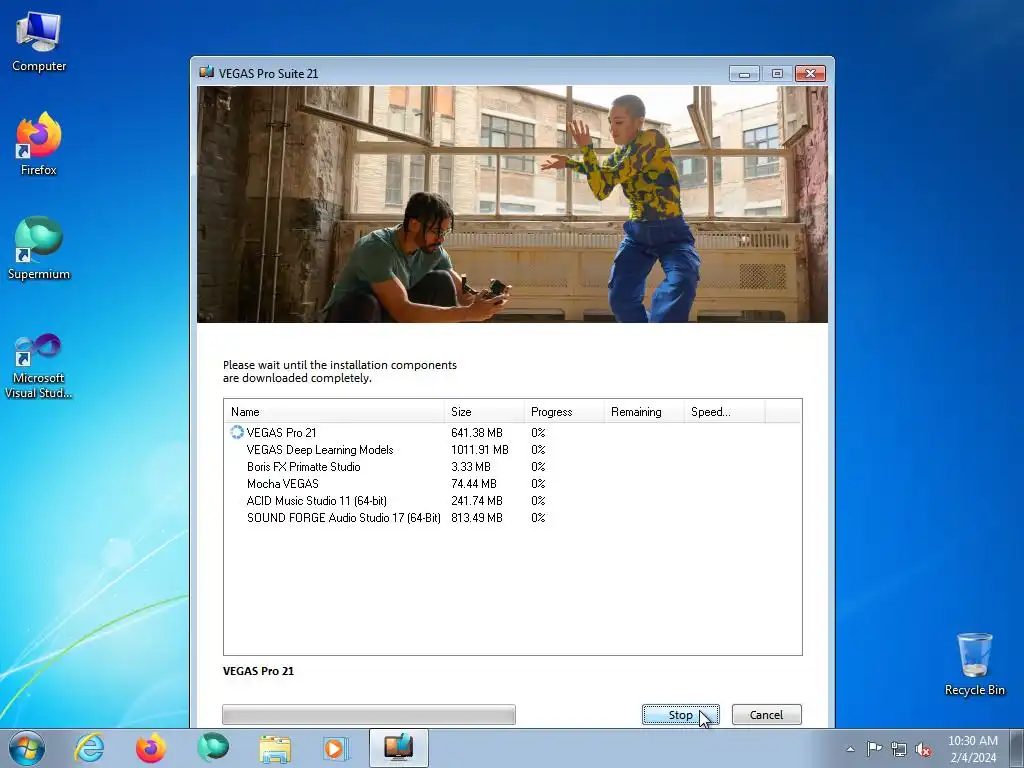Click the download progress bar

tap(368, 714)
